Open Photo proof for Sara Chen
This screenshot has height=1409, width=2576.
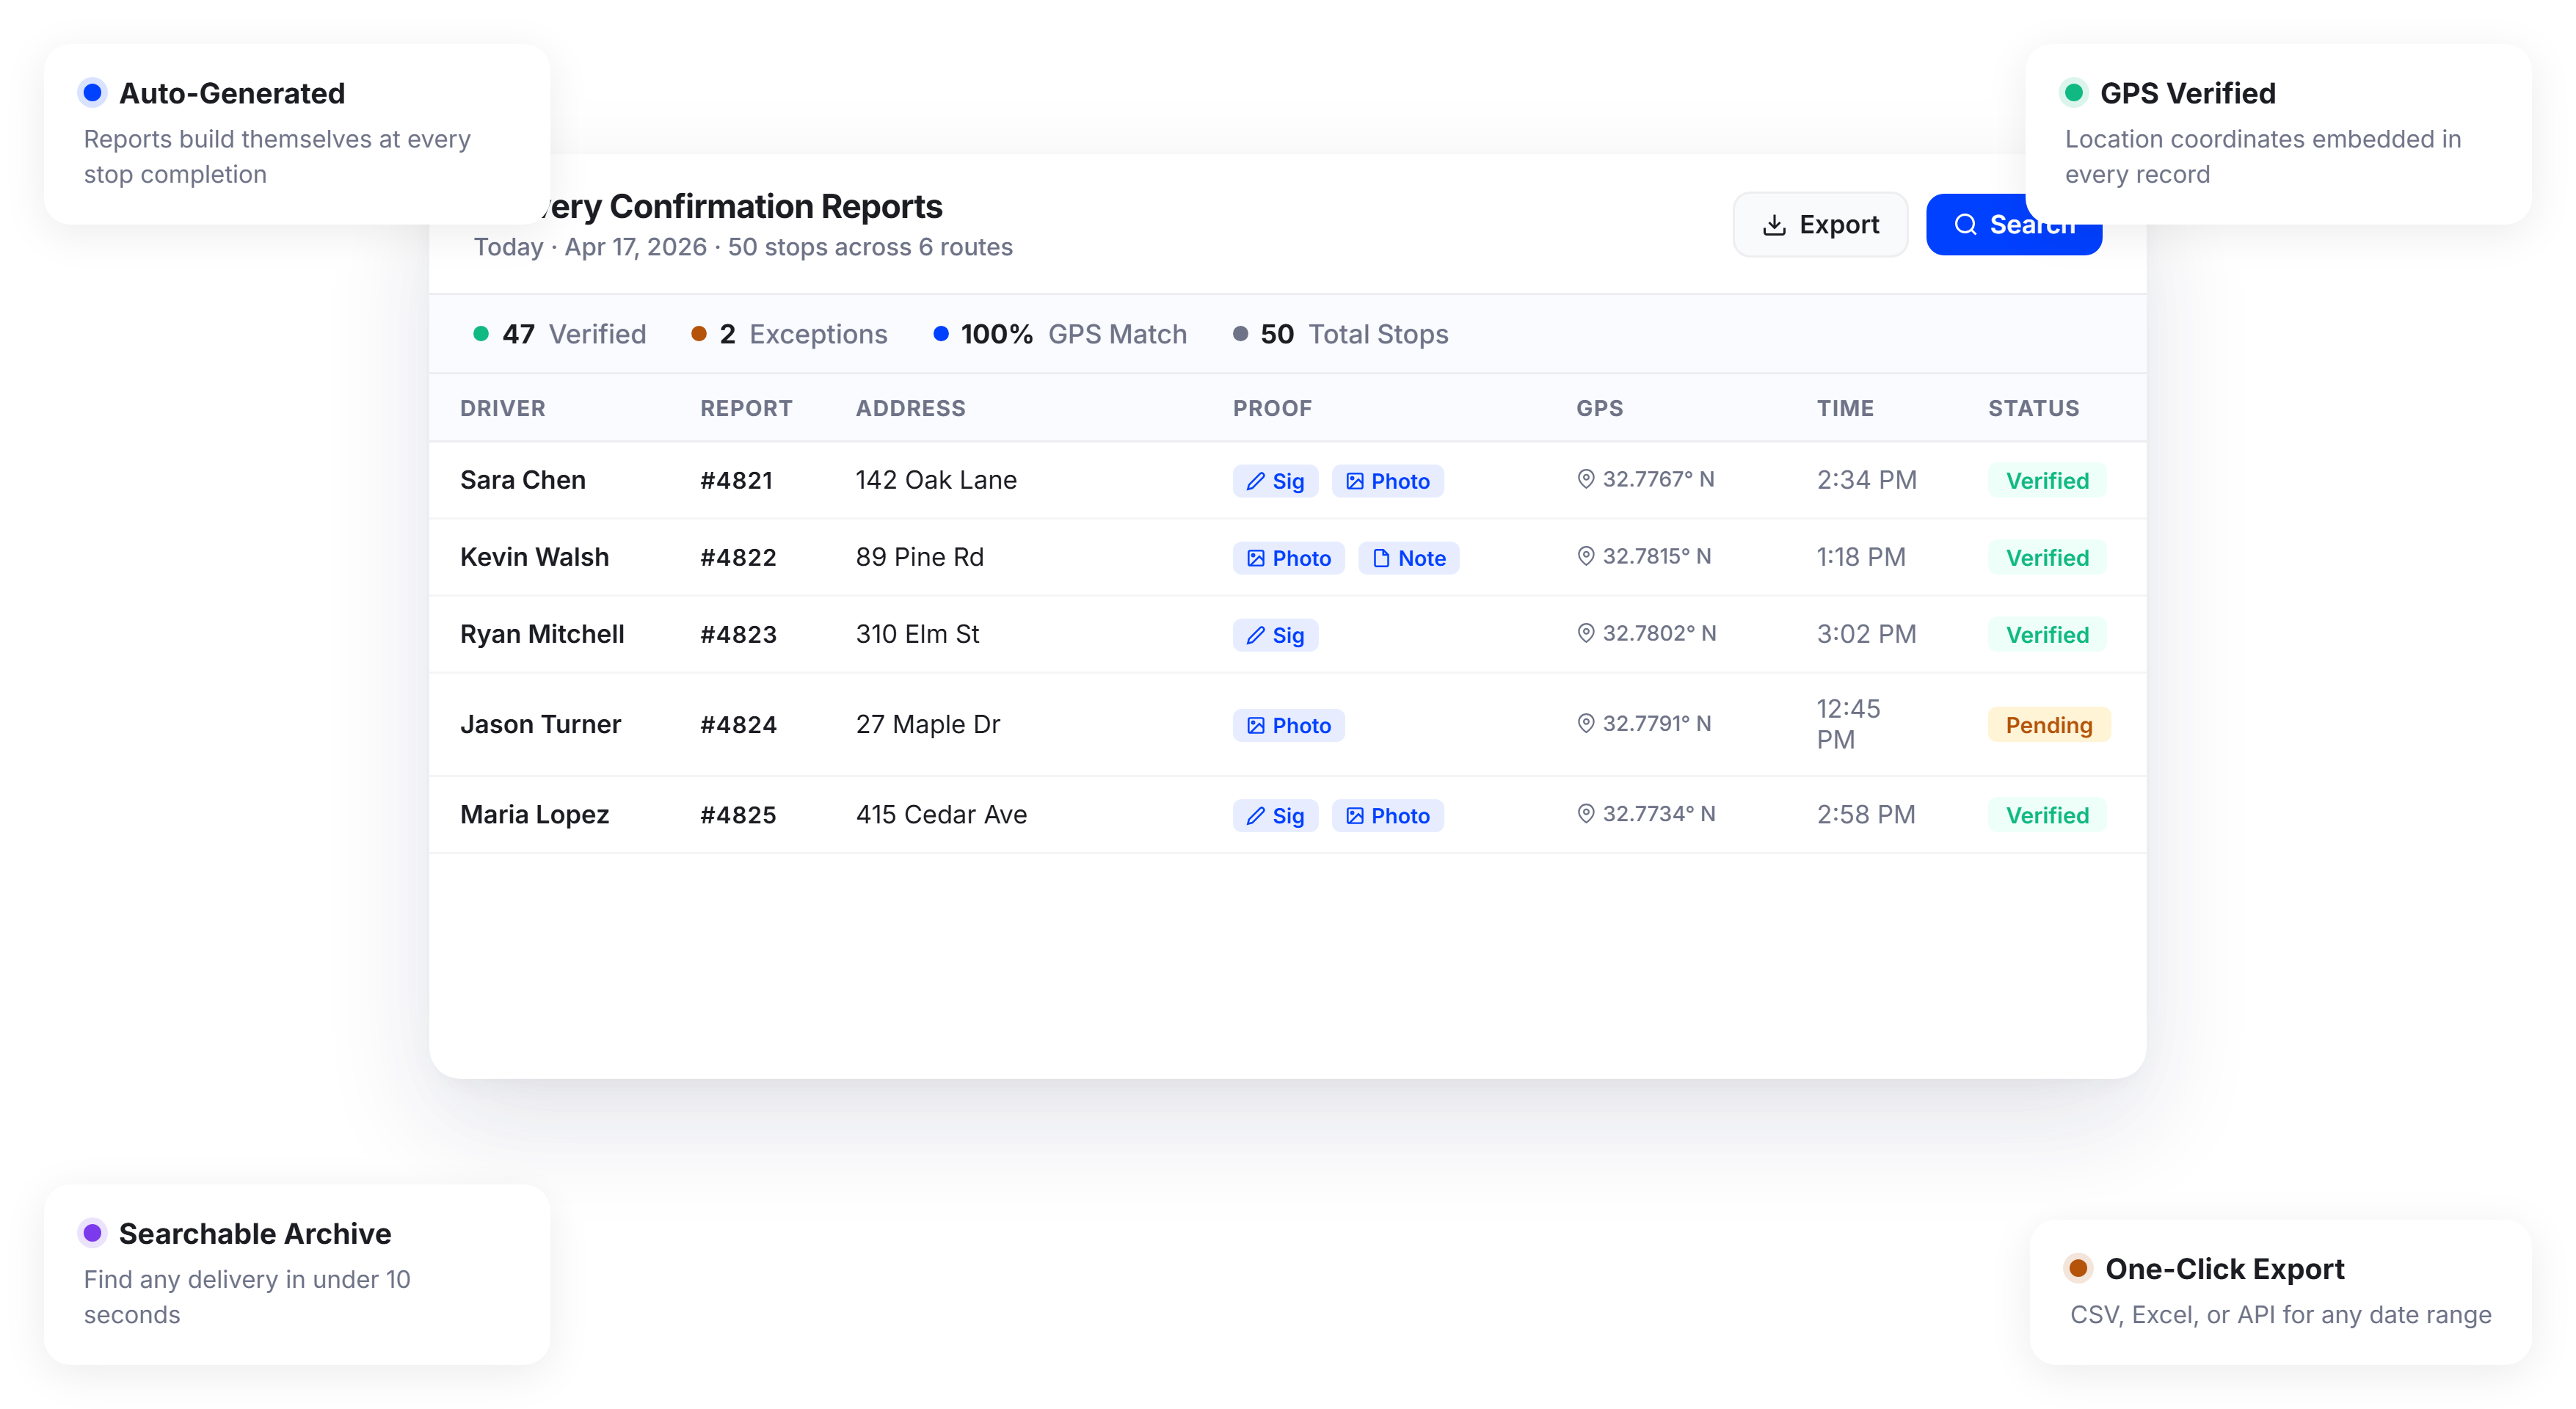pyautogui.click(x=1387, y=481)
